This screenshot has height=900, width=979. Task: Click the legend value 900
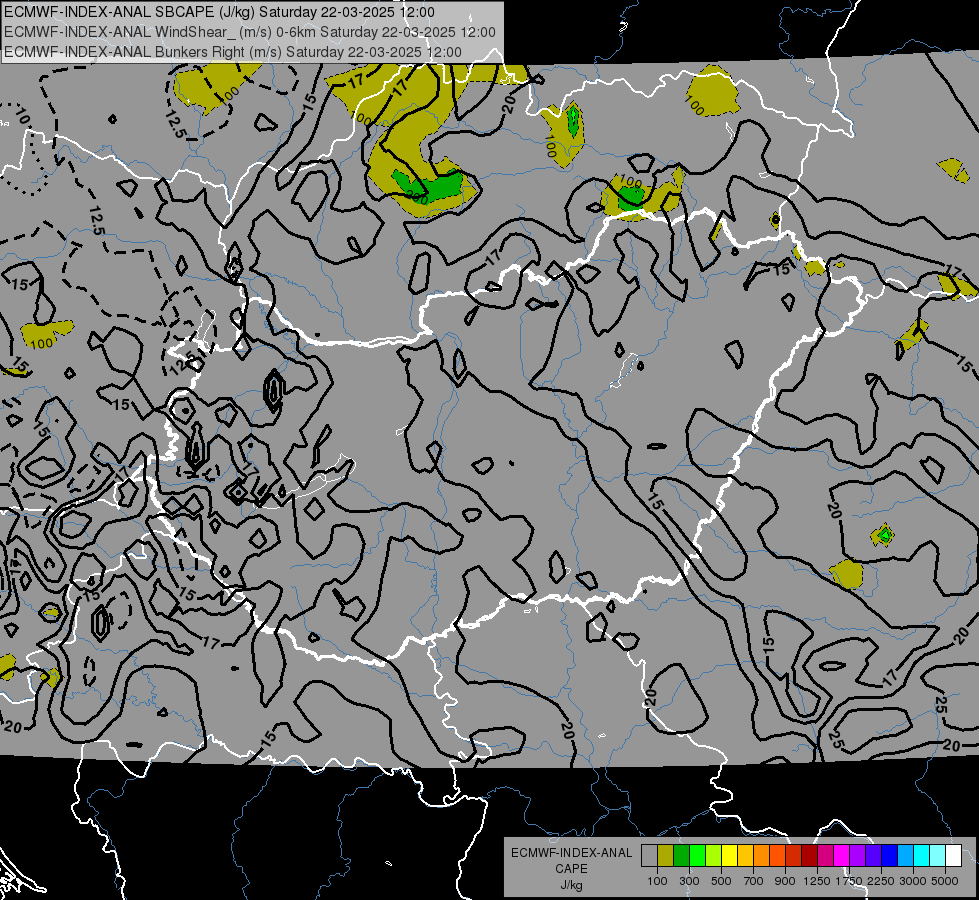[x=785, y=881]
